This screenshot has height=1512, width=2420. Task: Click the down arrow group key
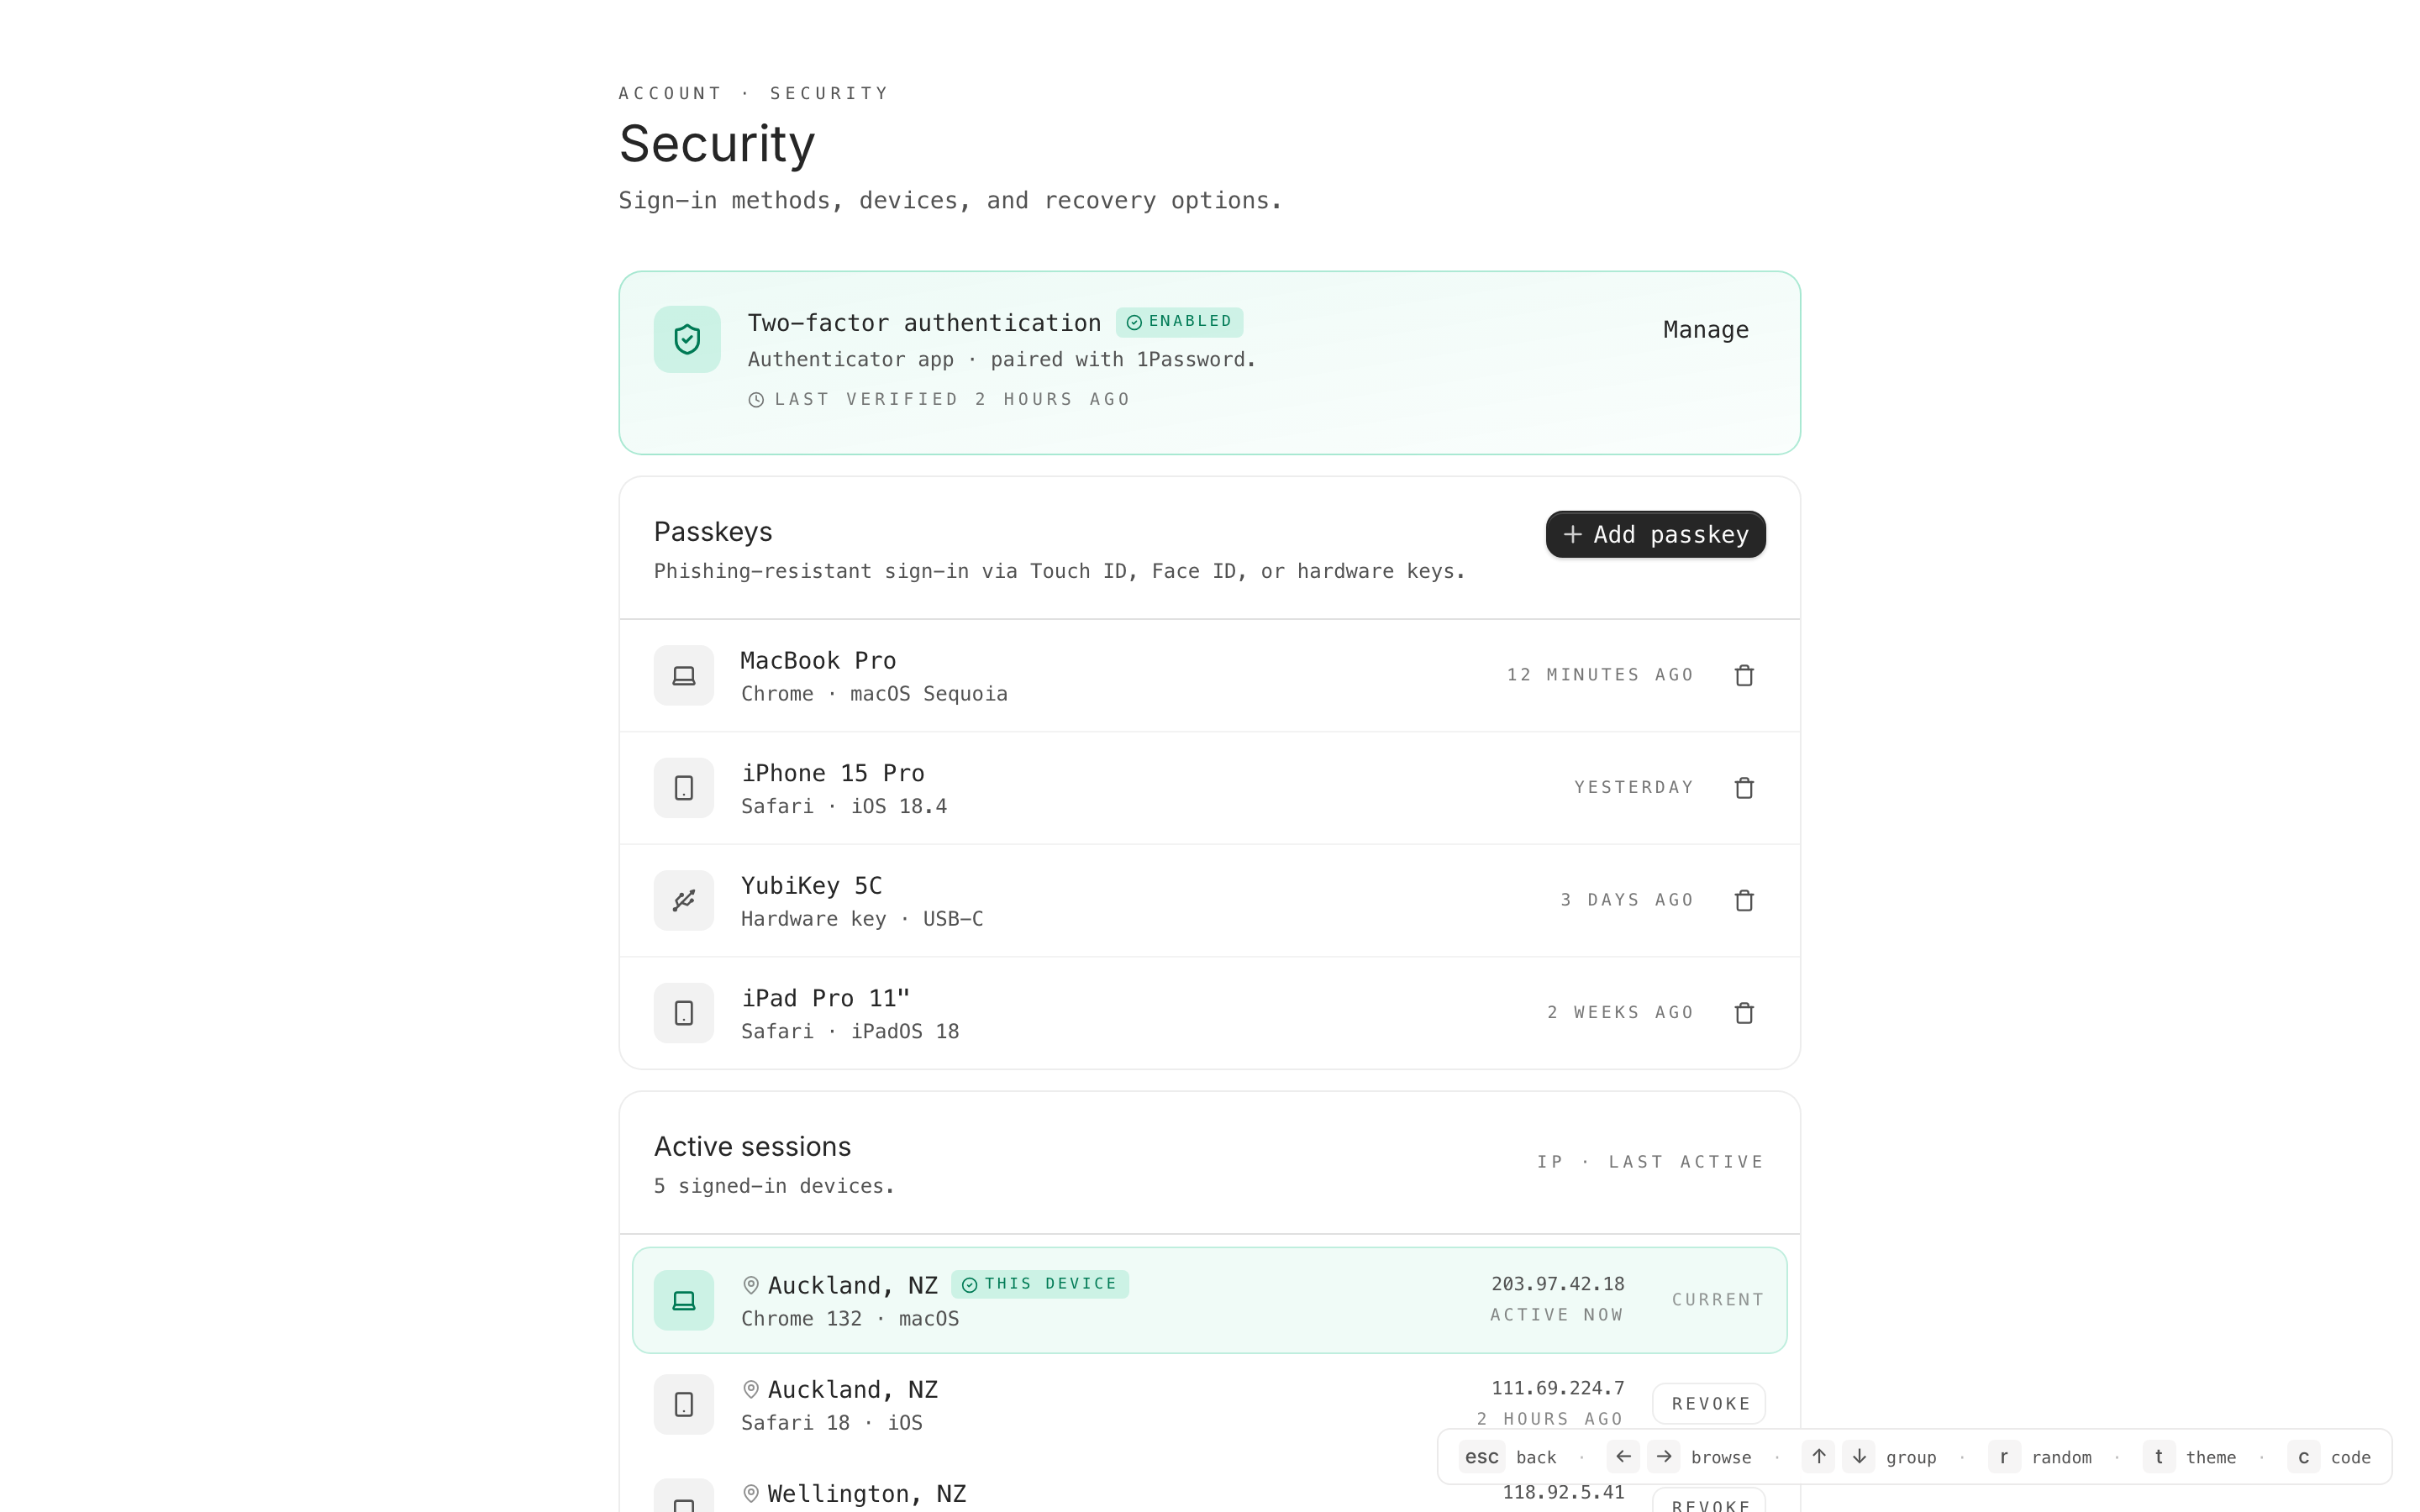coord(1859,1457)
